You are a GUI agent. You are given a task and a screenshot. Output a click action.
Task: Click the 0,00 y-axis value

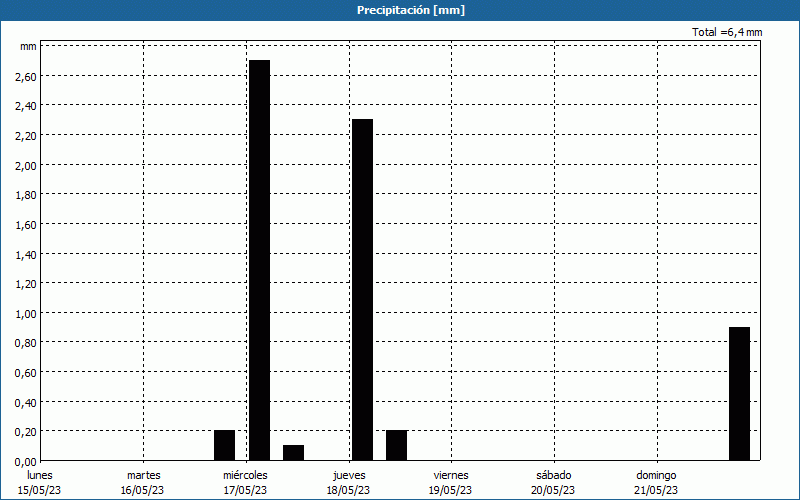27,461
